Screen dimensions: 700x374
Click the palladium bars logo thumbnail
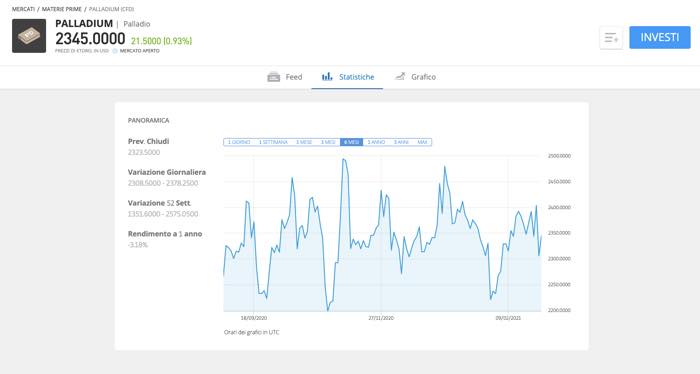(29, 36)
